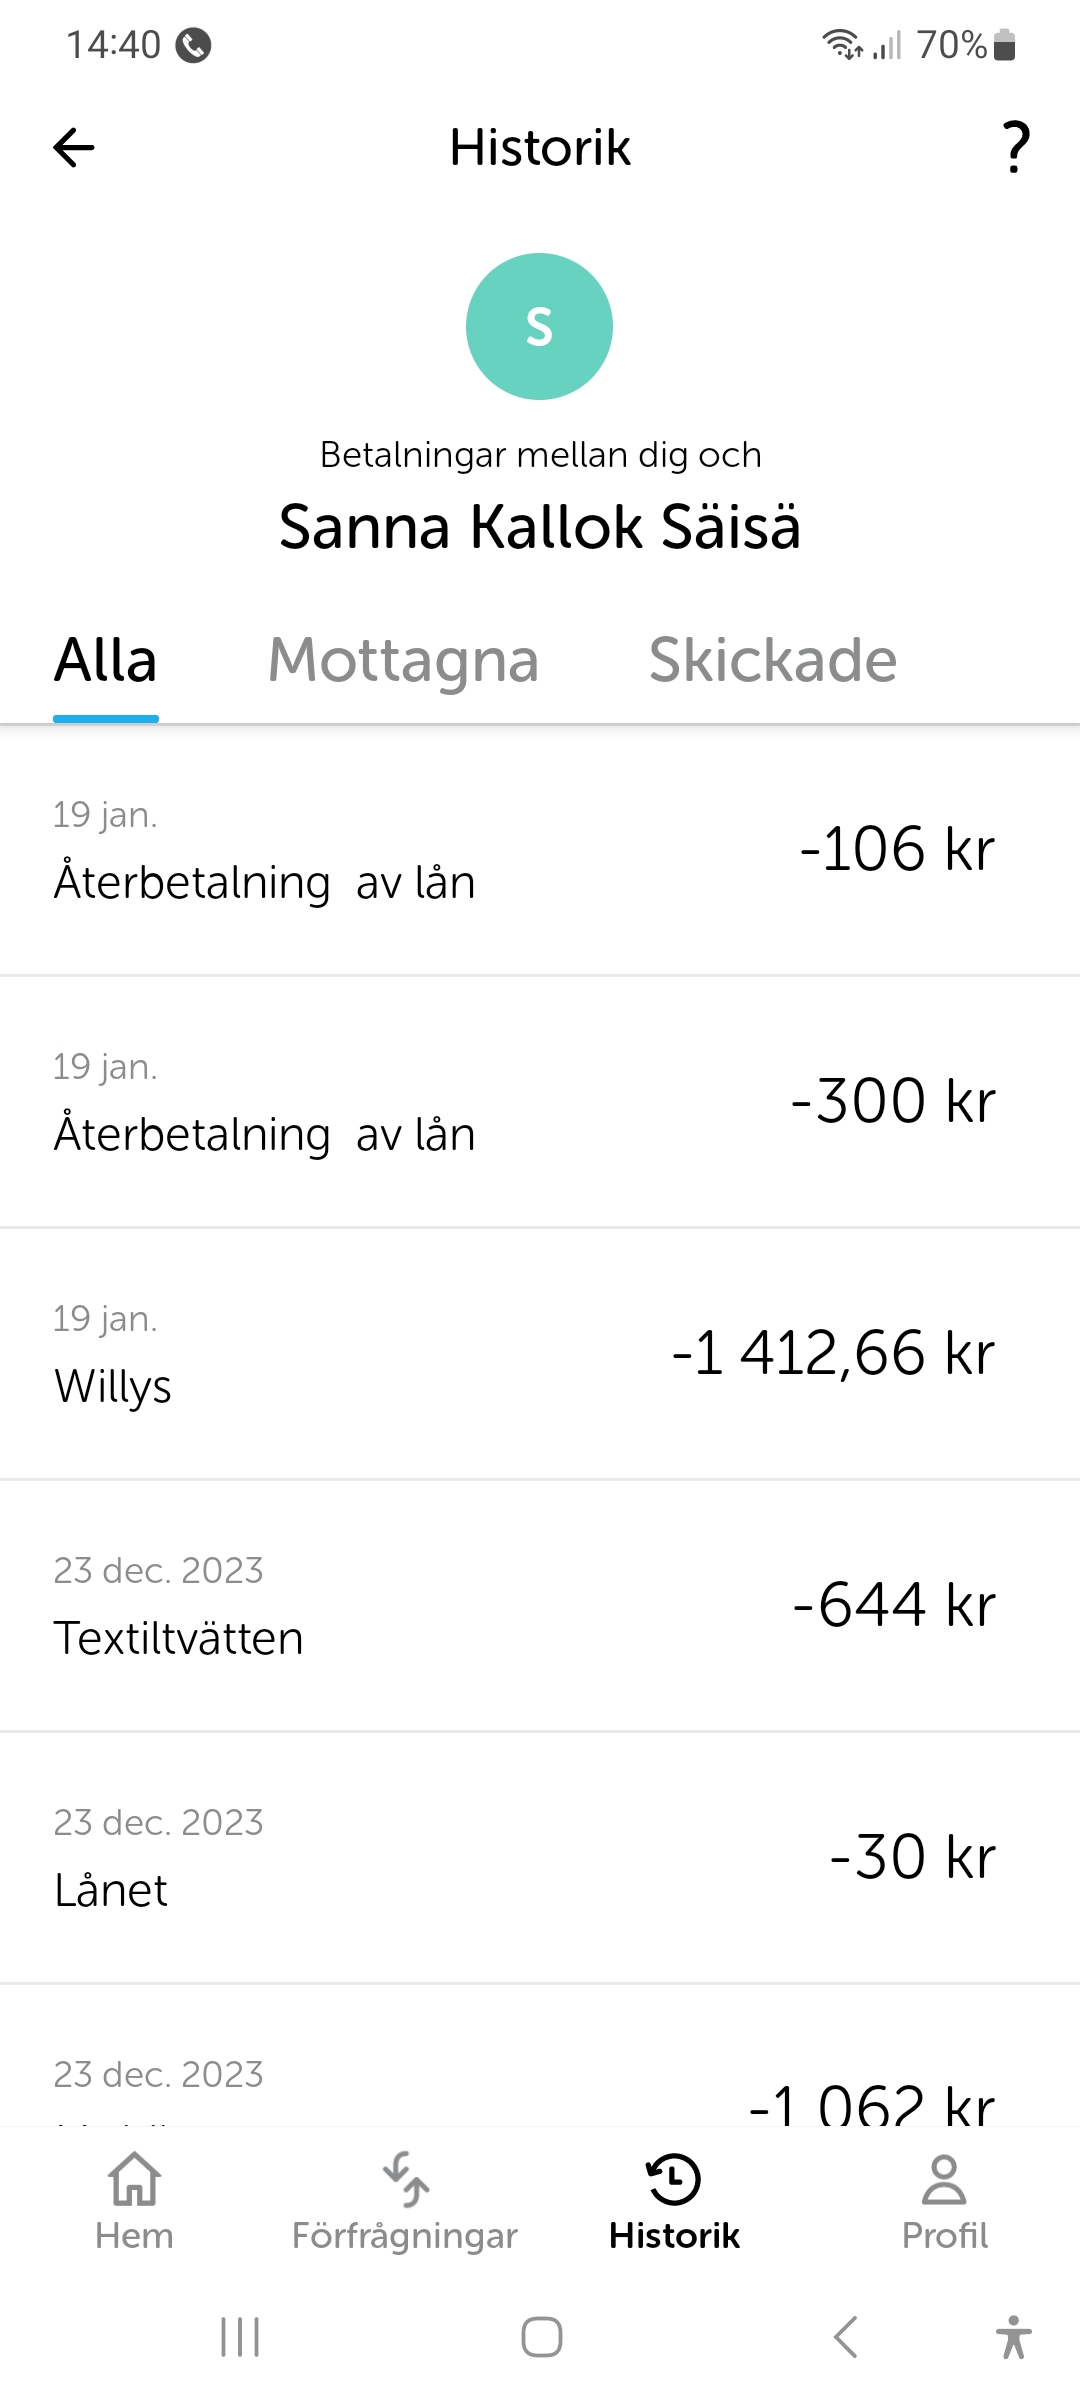Tap the Hem house icon
The width and height of the screenshot is (1080, 2400).
(x=134, y=2180)
